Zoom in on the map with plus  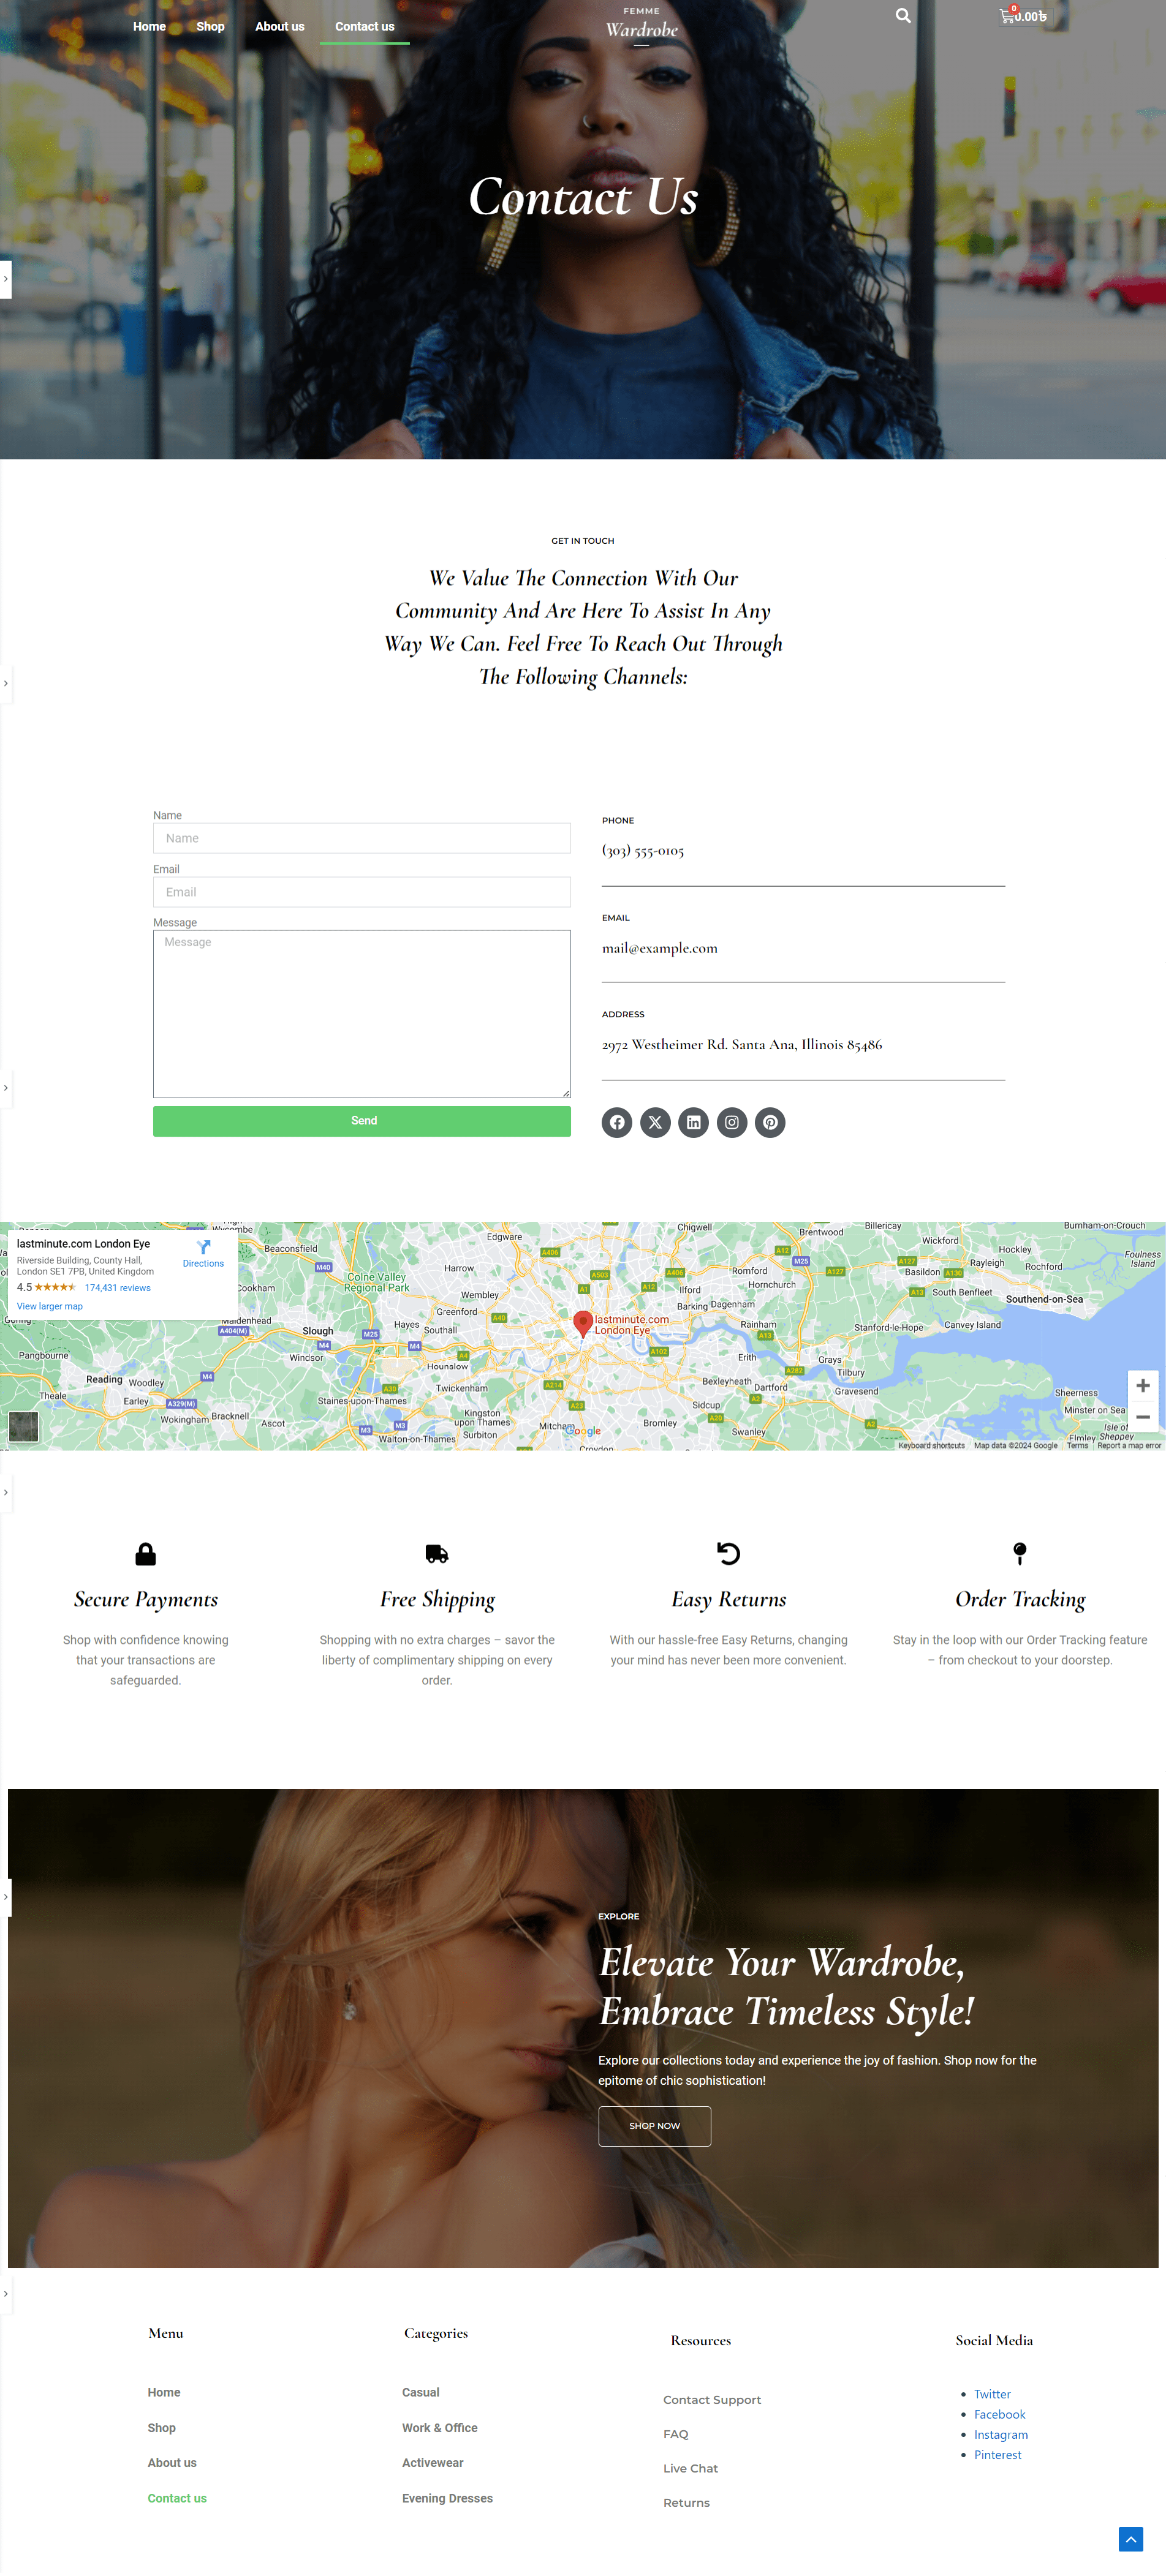1143,1385
